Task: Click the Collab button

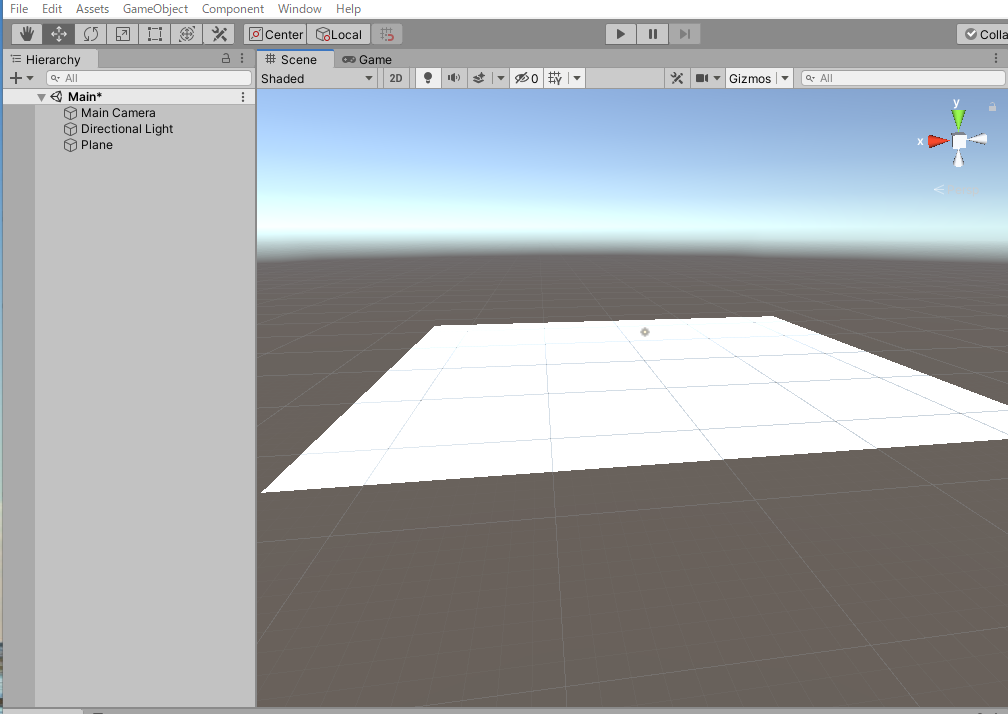Action: coord(984,33)
